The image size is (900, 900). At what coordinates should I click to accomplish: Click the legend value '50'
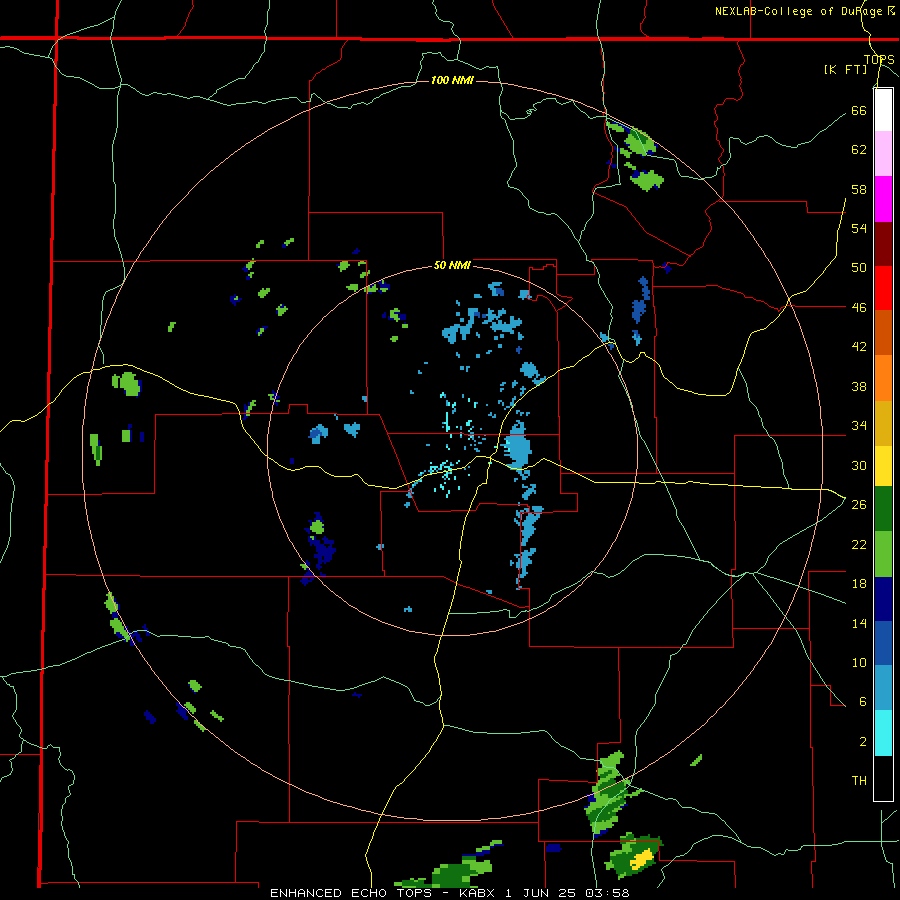tap(859, 268)
